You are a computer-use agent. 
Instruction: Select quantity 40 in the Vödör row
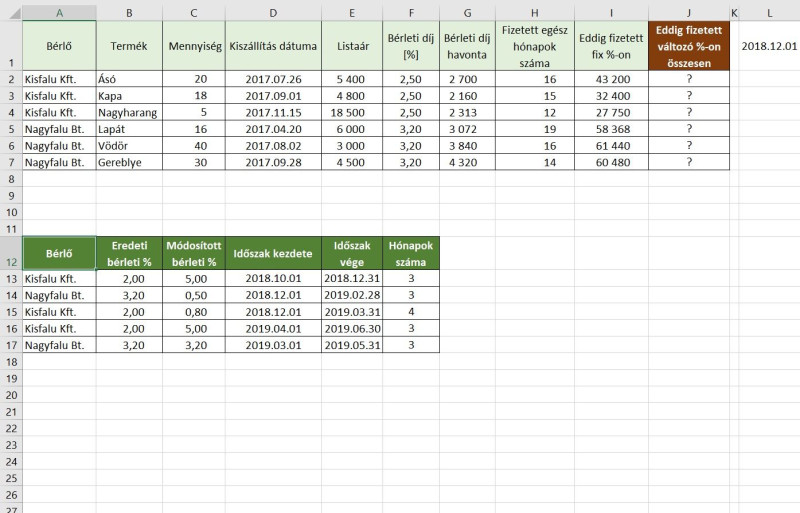[x=194, y=146]
